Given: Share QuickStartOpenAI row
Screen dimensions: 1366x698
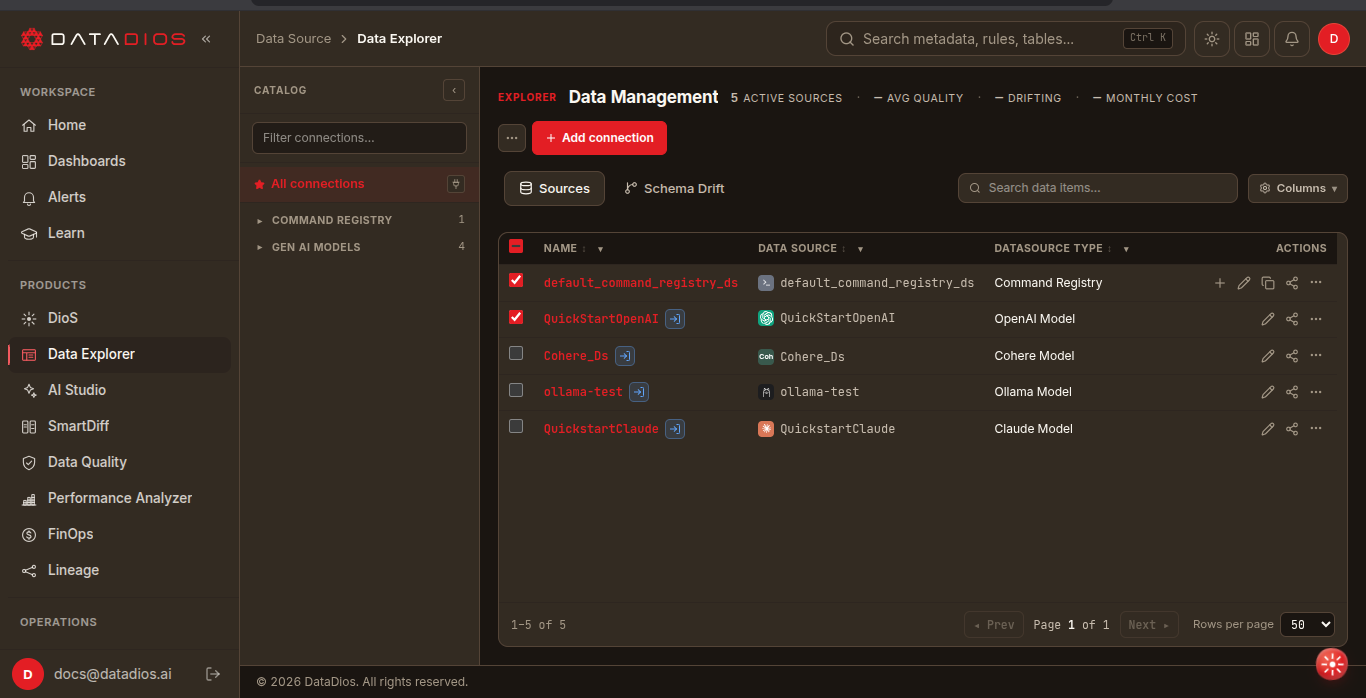Looking at the screenshot, I should [1292, 319].
